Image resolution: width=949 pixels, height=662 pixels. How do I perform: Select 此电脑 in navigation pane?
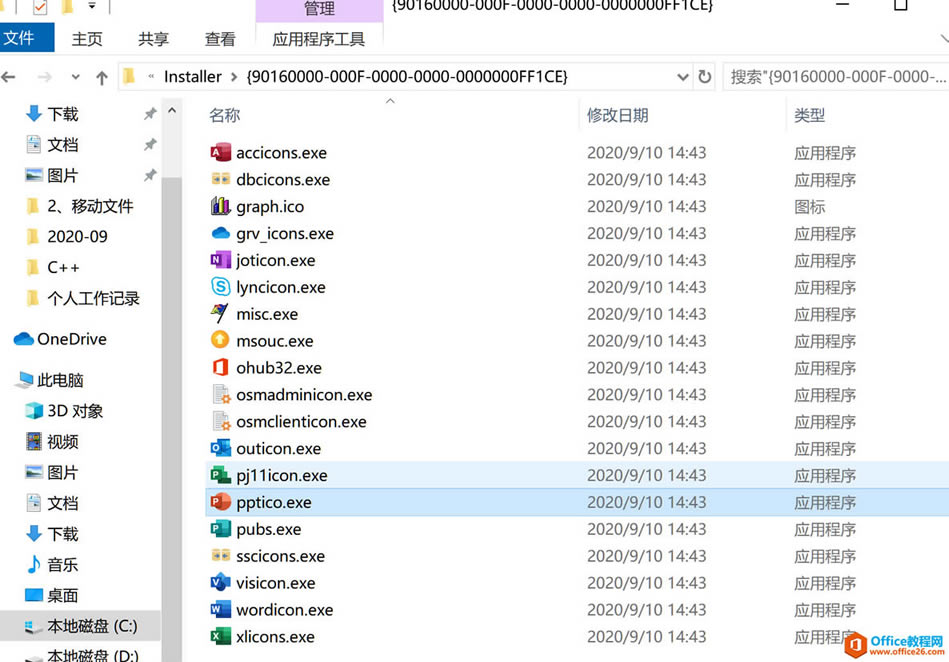click(60, 380)
